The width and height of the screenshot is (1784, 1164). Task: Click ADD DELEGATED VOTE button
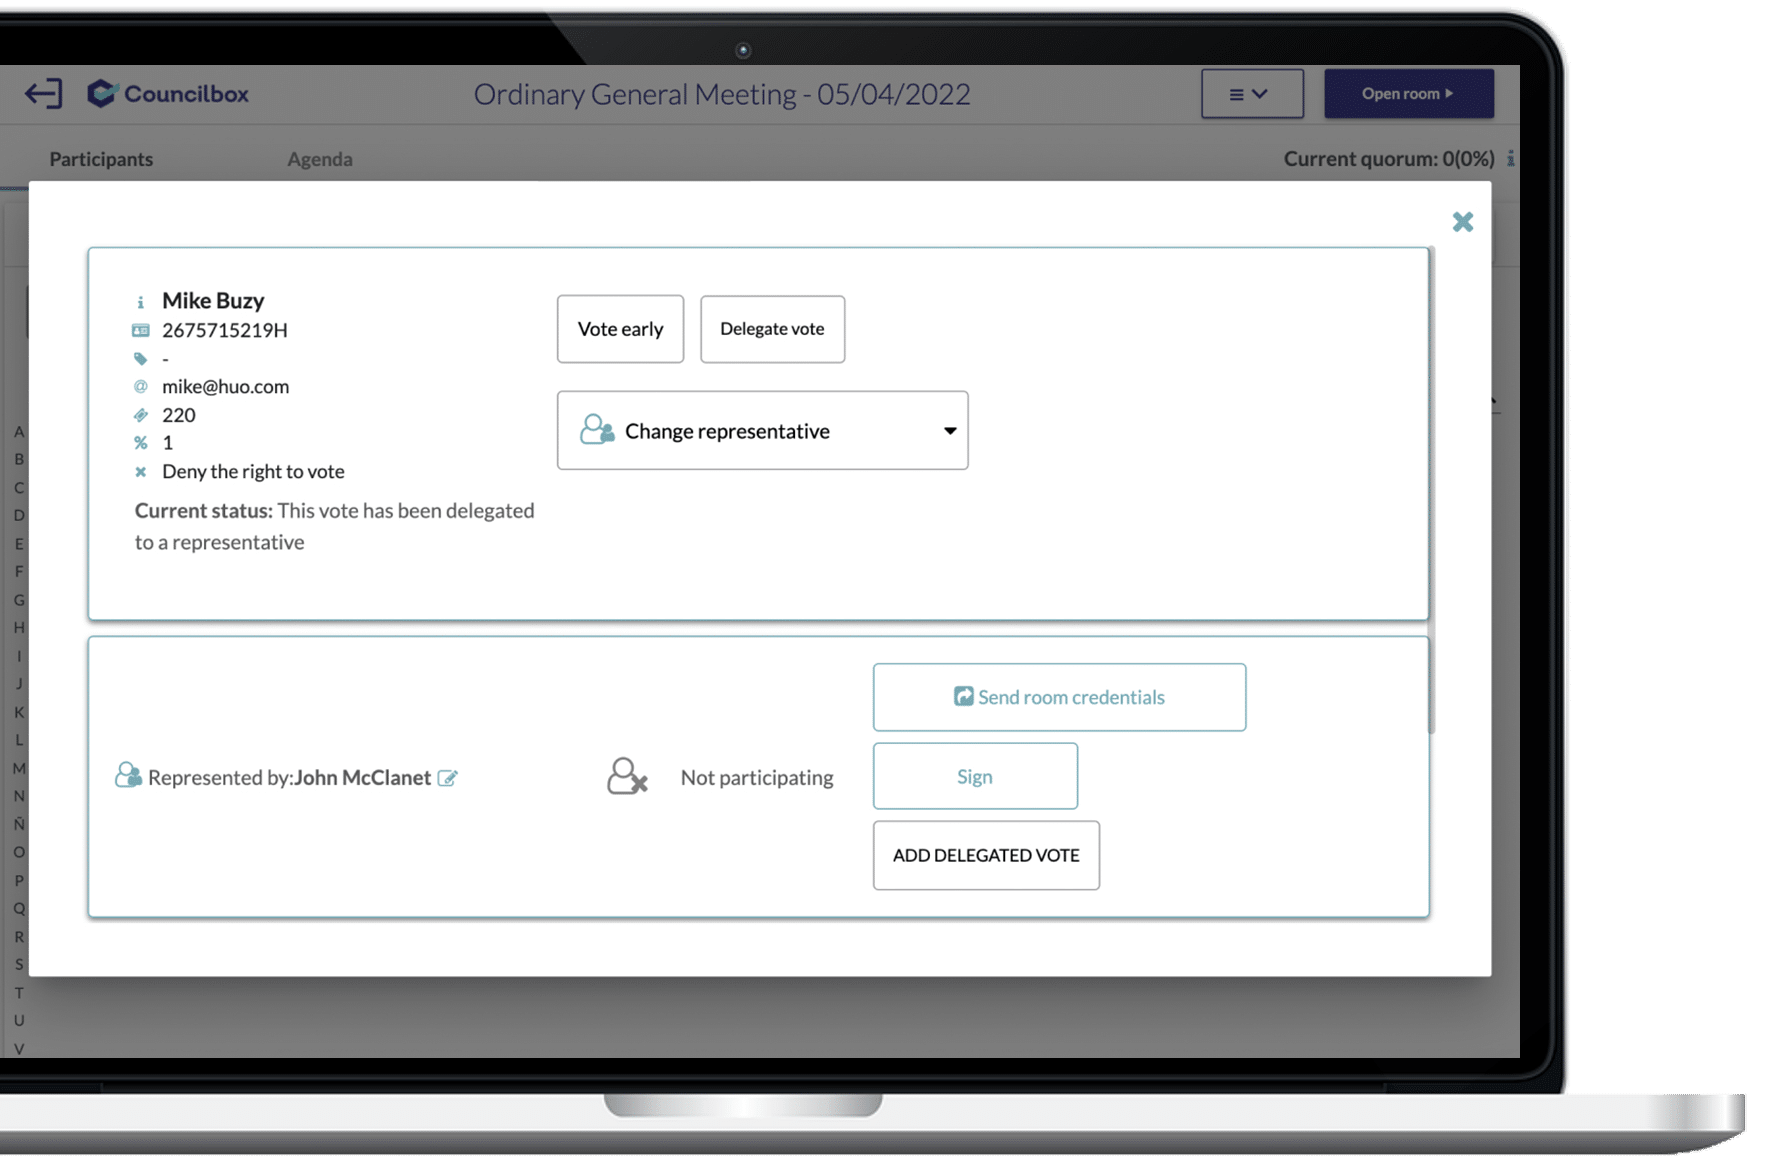click(x=986, y=855)
